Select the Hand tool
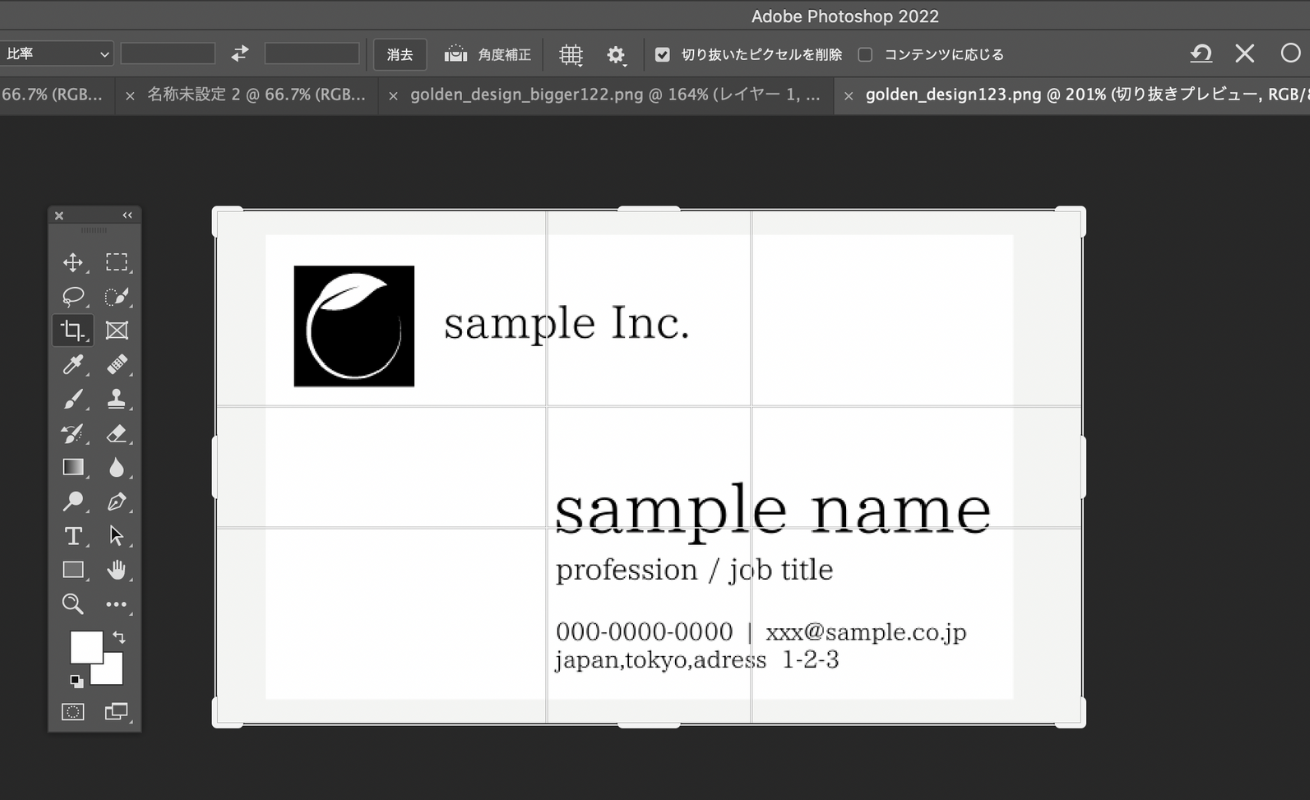Viewport: 1310px width, 800px height. point(117,570)
